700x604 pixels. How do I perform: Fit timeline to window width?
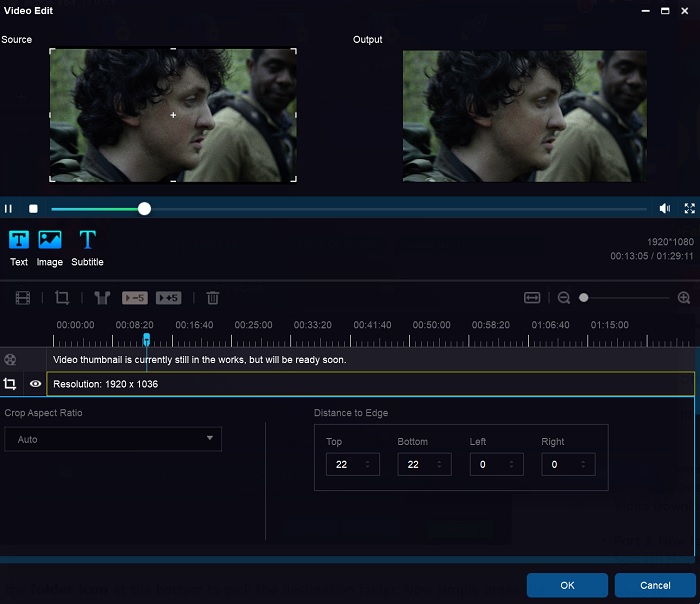(532, 298)
